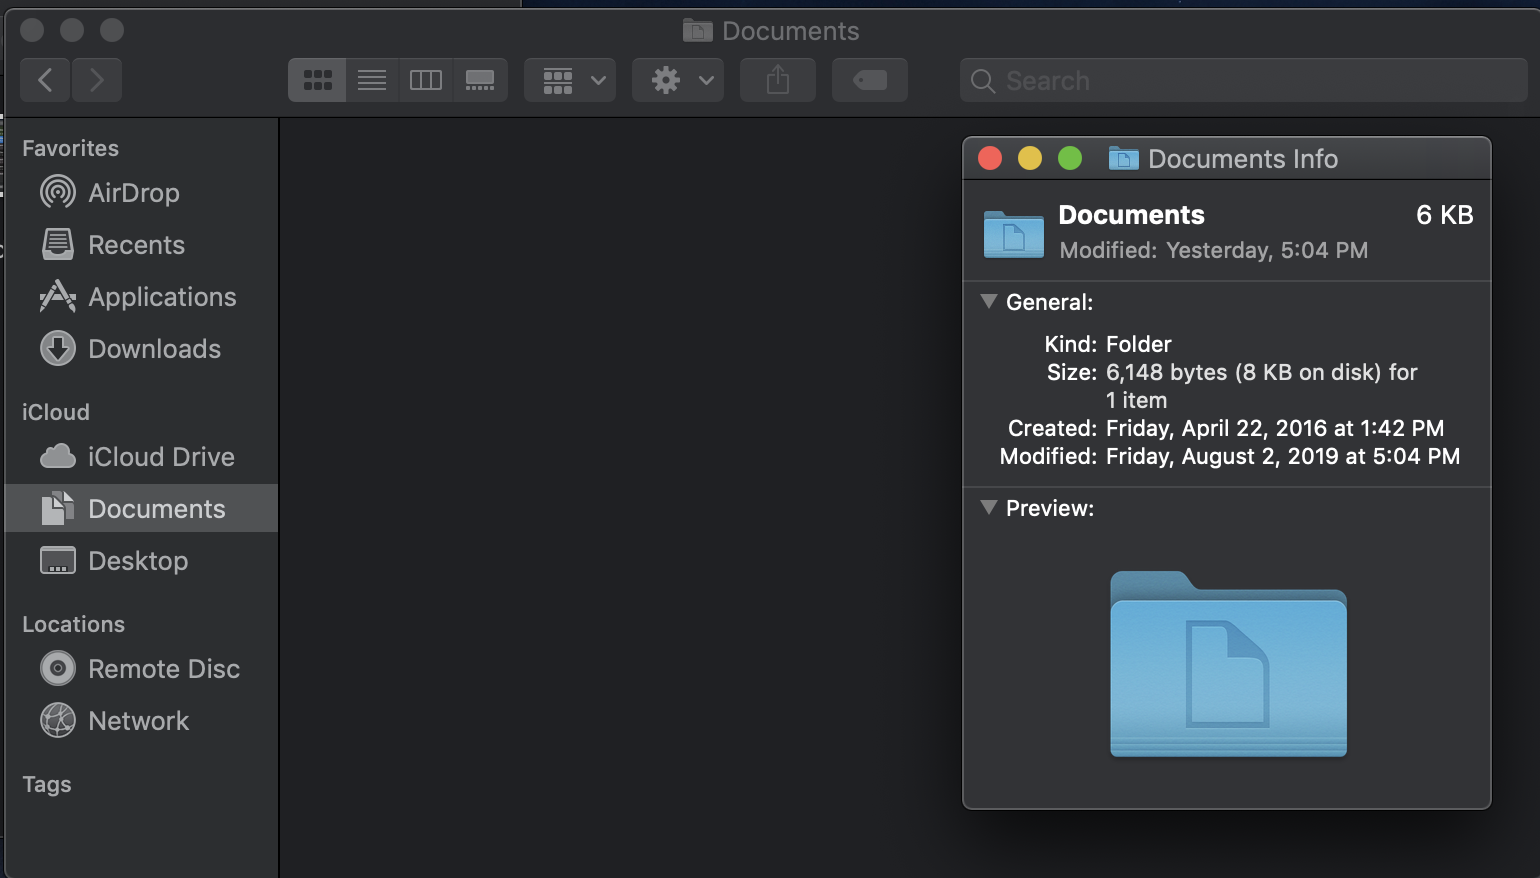Image resolution: width=1540 pixels, height=878 pixels.
Task: Click the Share toolbar button
Action: coord(778,80)
